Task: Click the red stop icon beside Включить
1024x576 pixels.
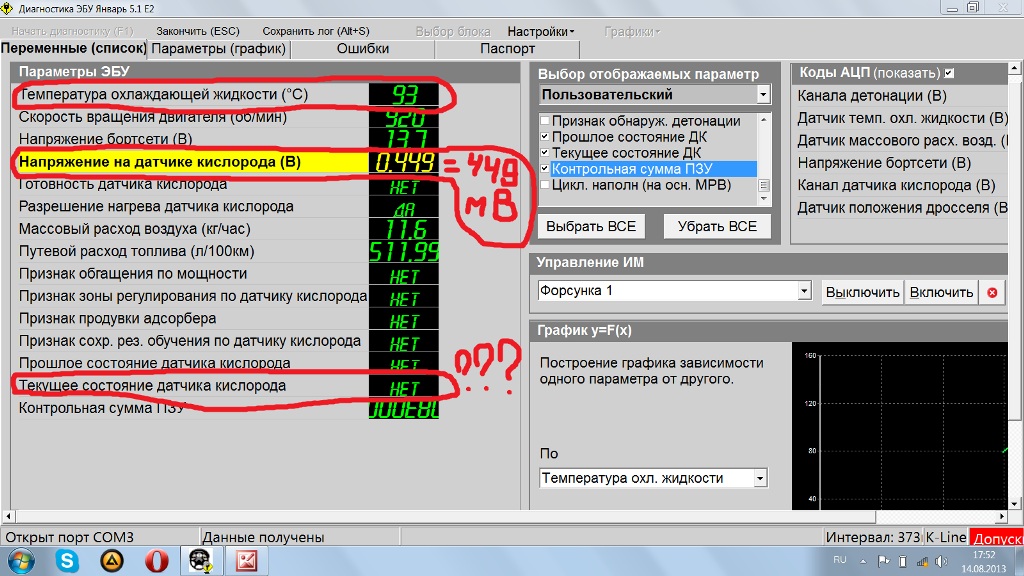Action: coord(992,292)
